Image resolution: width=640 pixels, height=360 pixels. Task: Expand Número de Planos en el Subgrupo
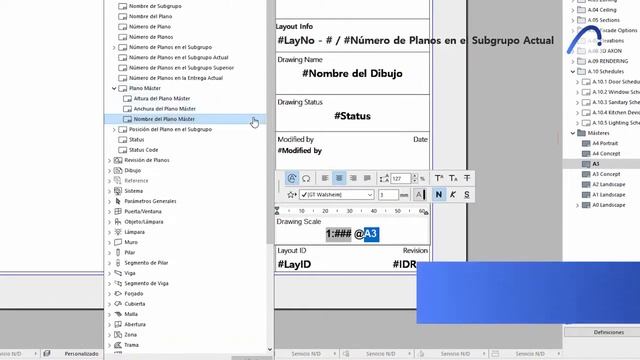[114, 47]
